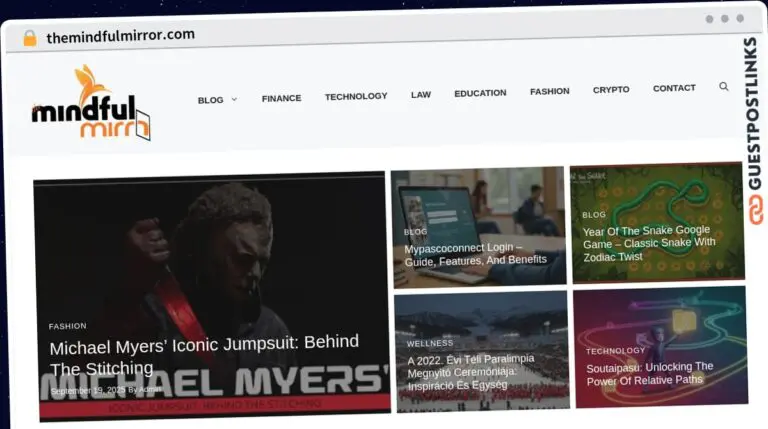Open the A 2022. Évi Téli Paralimpia article
This screenshot has height=429, width=768.
click(x=470, y=372)
